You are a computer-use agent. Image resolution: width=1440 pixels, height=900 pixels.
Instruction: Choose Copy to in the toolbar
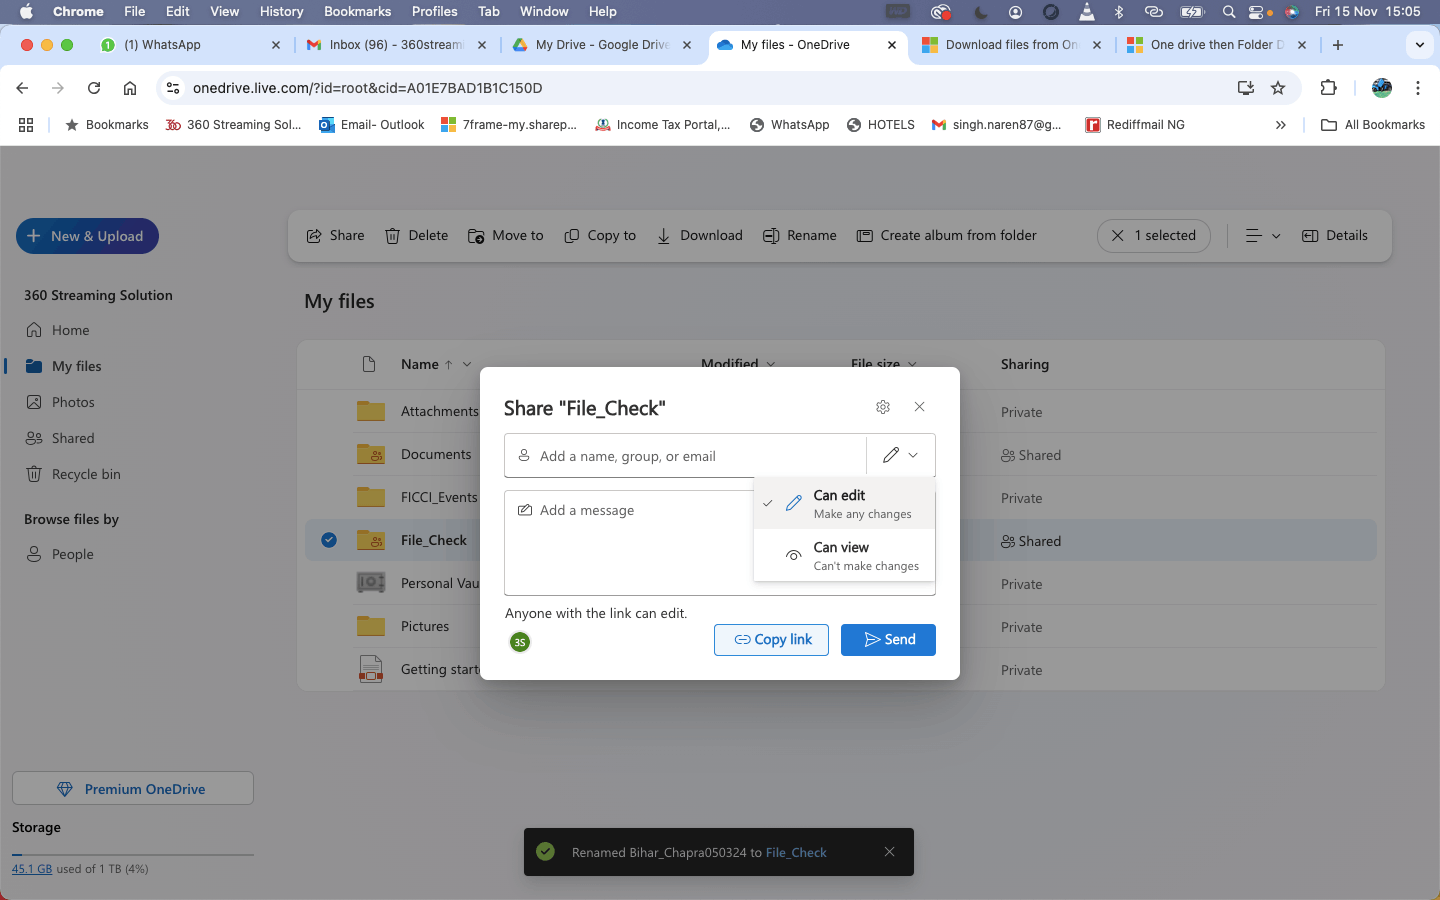point(600,236)
